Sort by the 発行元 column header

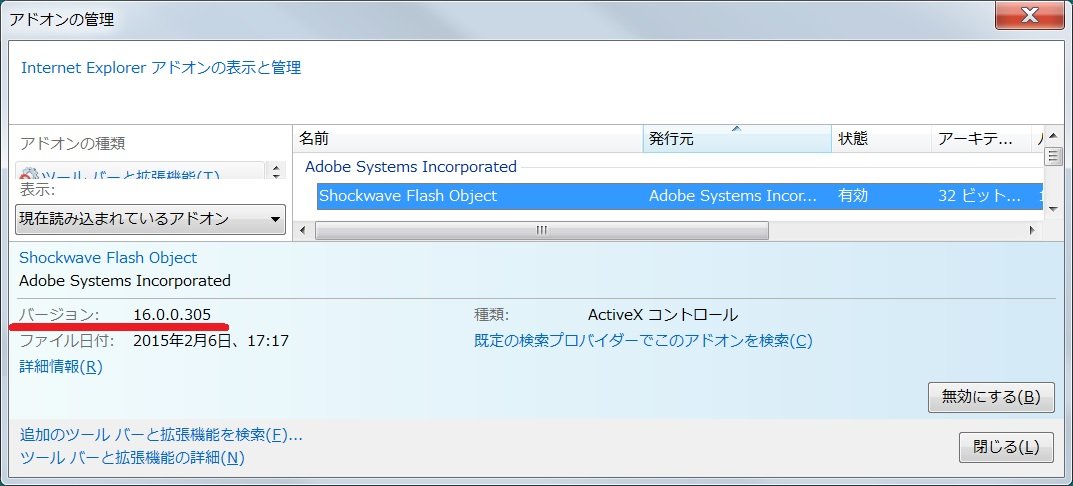(737, 138)
